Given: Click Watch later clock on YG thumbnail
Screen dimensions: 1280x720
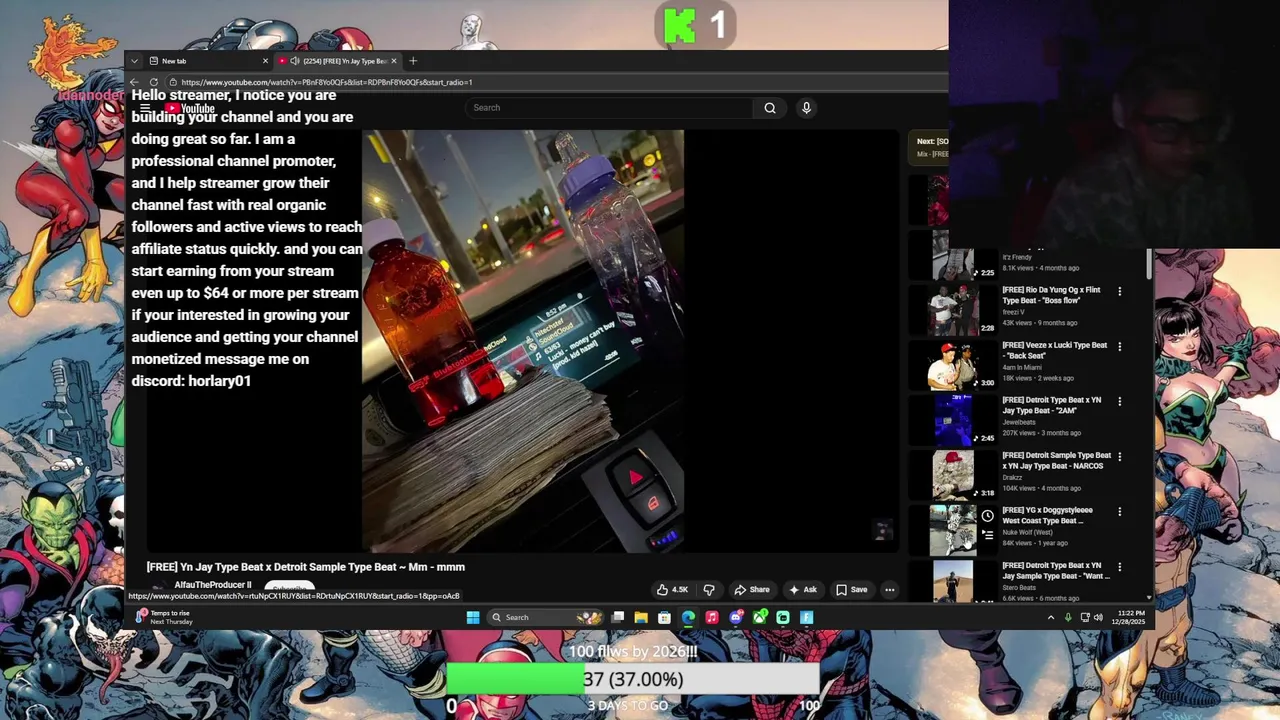Looking at the screenshot, I should tap(987, 516).
